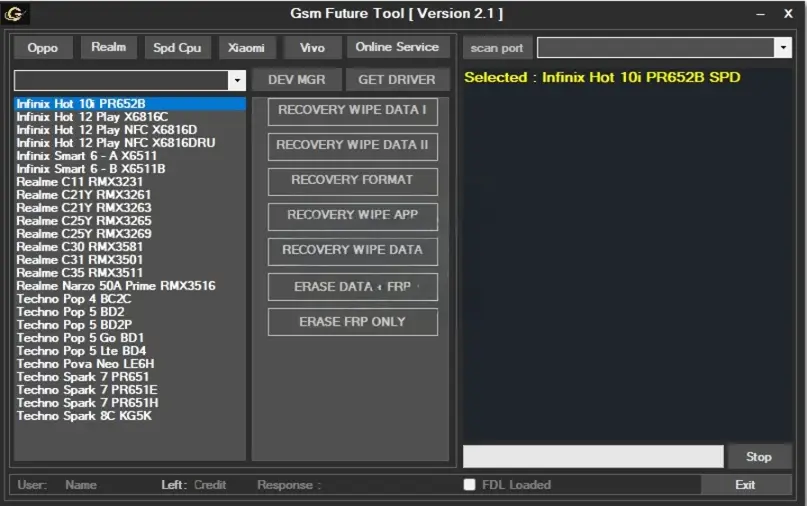Viewport: 807px width, 506px height.
Task: Start the RECOVERY FORMAT operation
Action: [352, 180]
